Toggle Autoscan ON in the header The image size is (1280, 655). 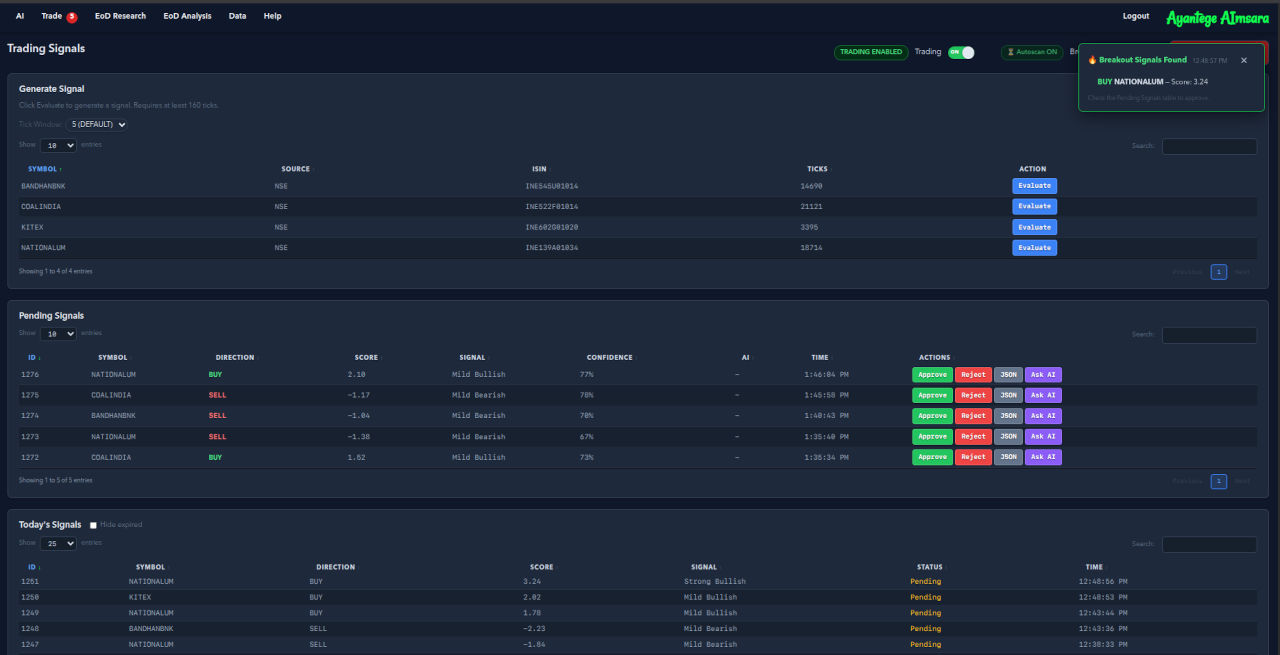coord(1031,51)
